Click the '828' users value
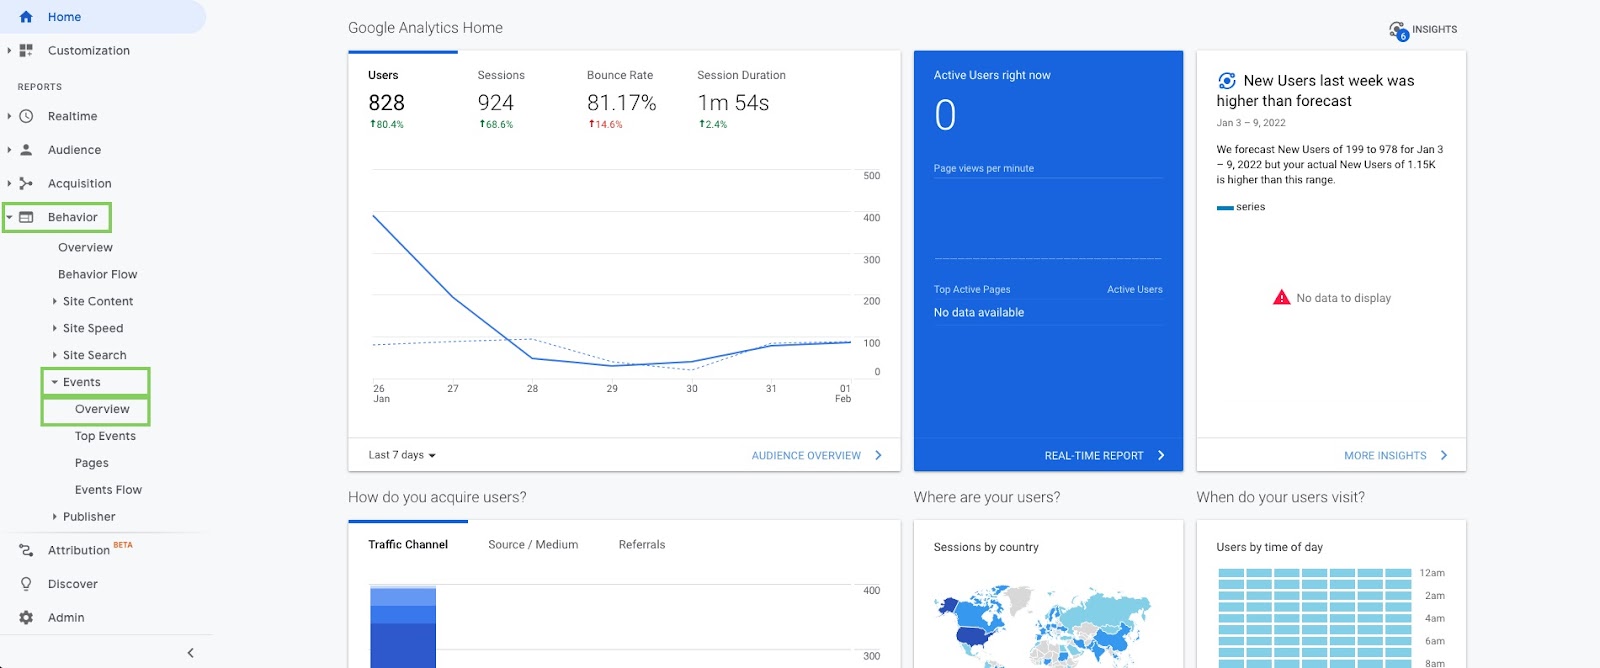 point(386,103)
